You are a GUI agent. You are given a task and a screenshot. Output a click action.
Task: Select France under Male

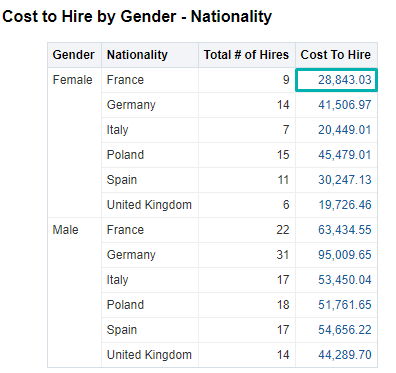[x=125, y=230]
